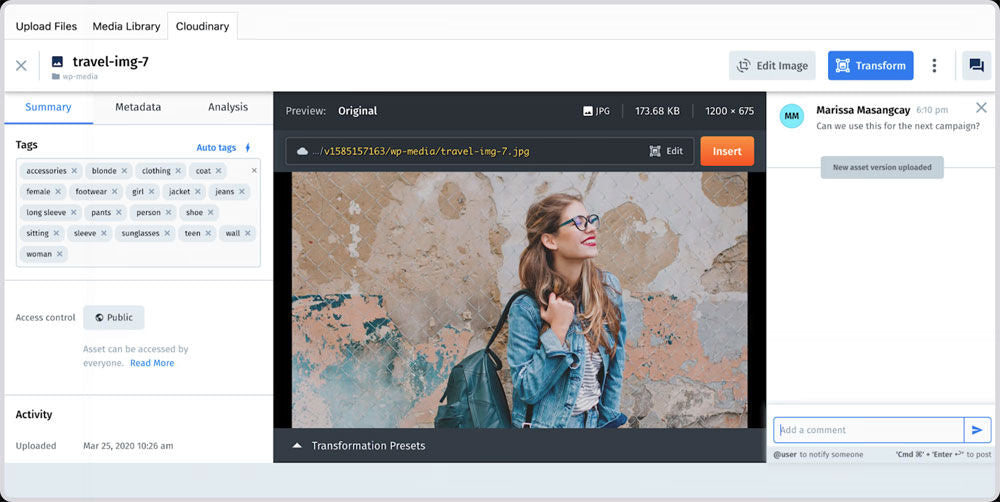Remove the female tag

coord(58,191)
